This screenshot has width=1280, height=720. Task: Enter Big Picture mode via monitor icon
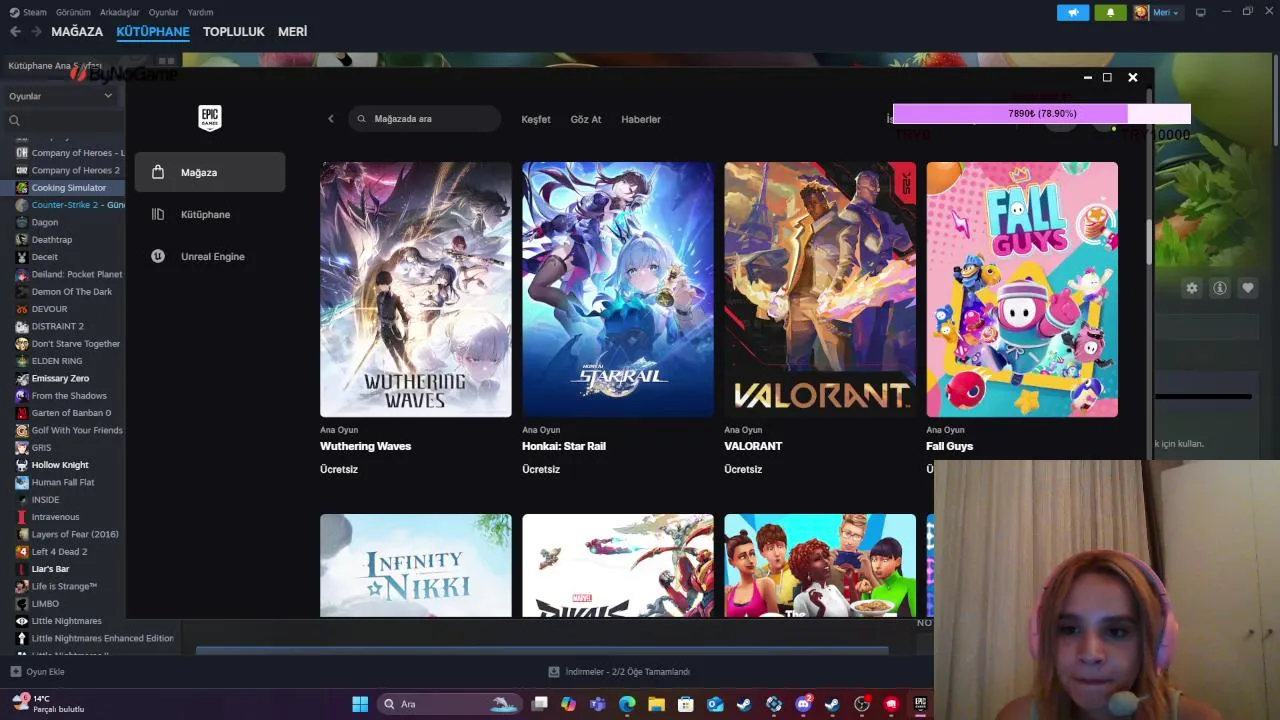1201,12
